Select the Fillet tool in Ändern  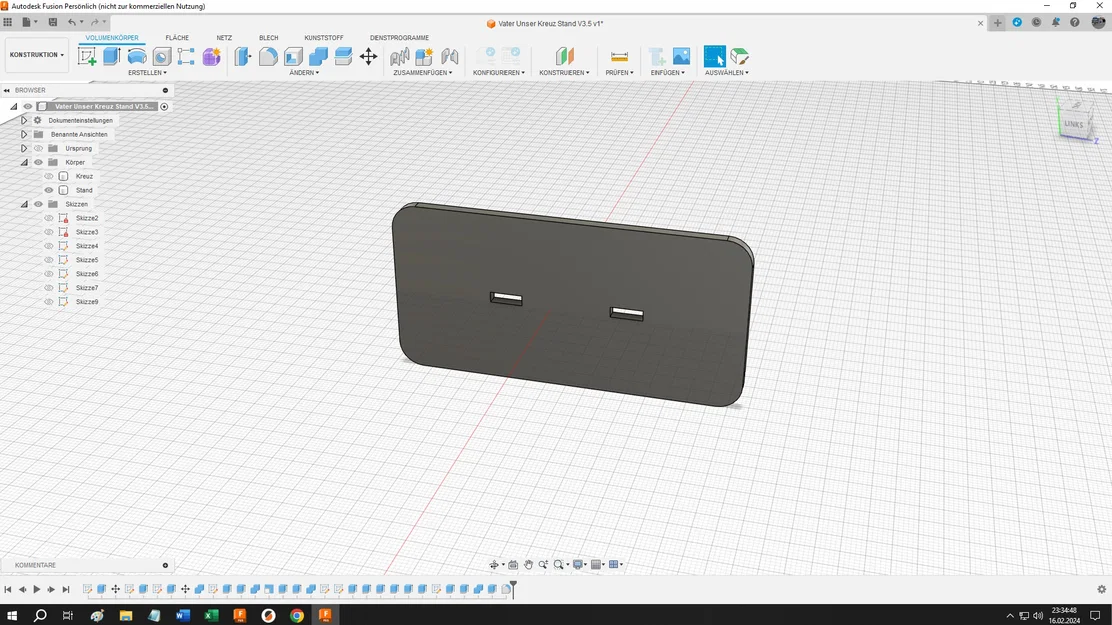point(268,57)
